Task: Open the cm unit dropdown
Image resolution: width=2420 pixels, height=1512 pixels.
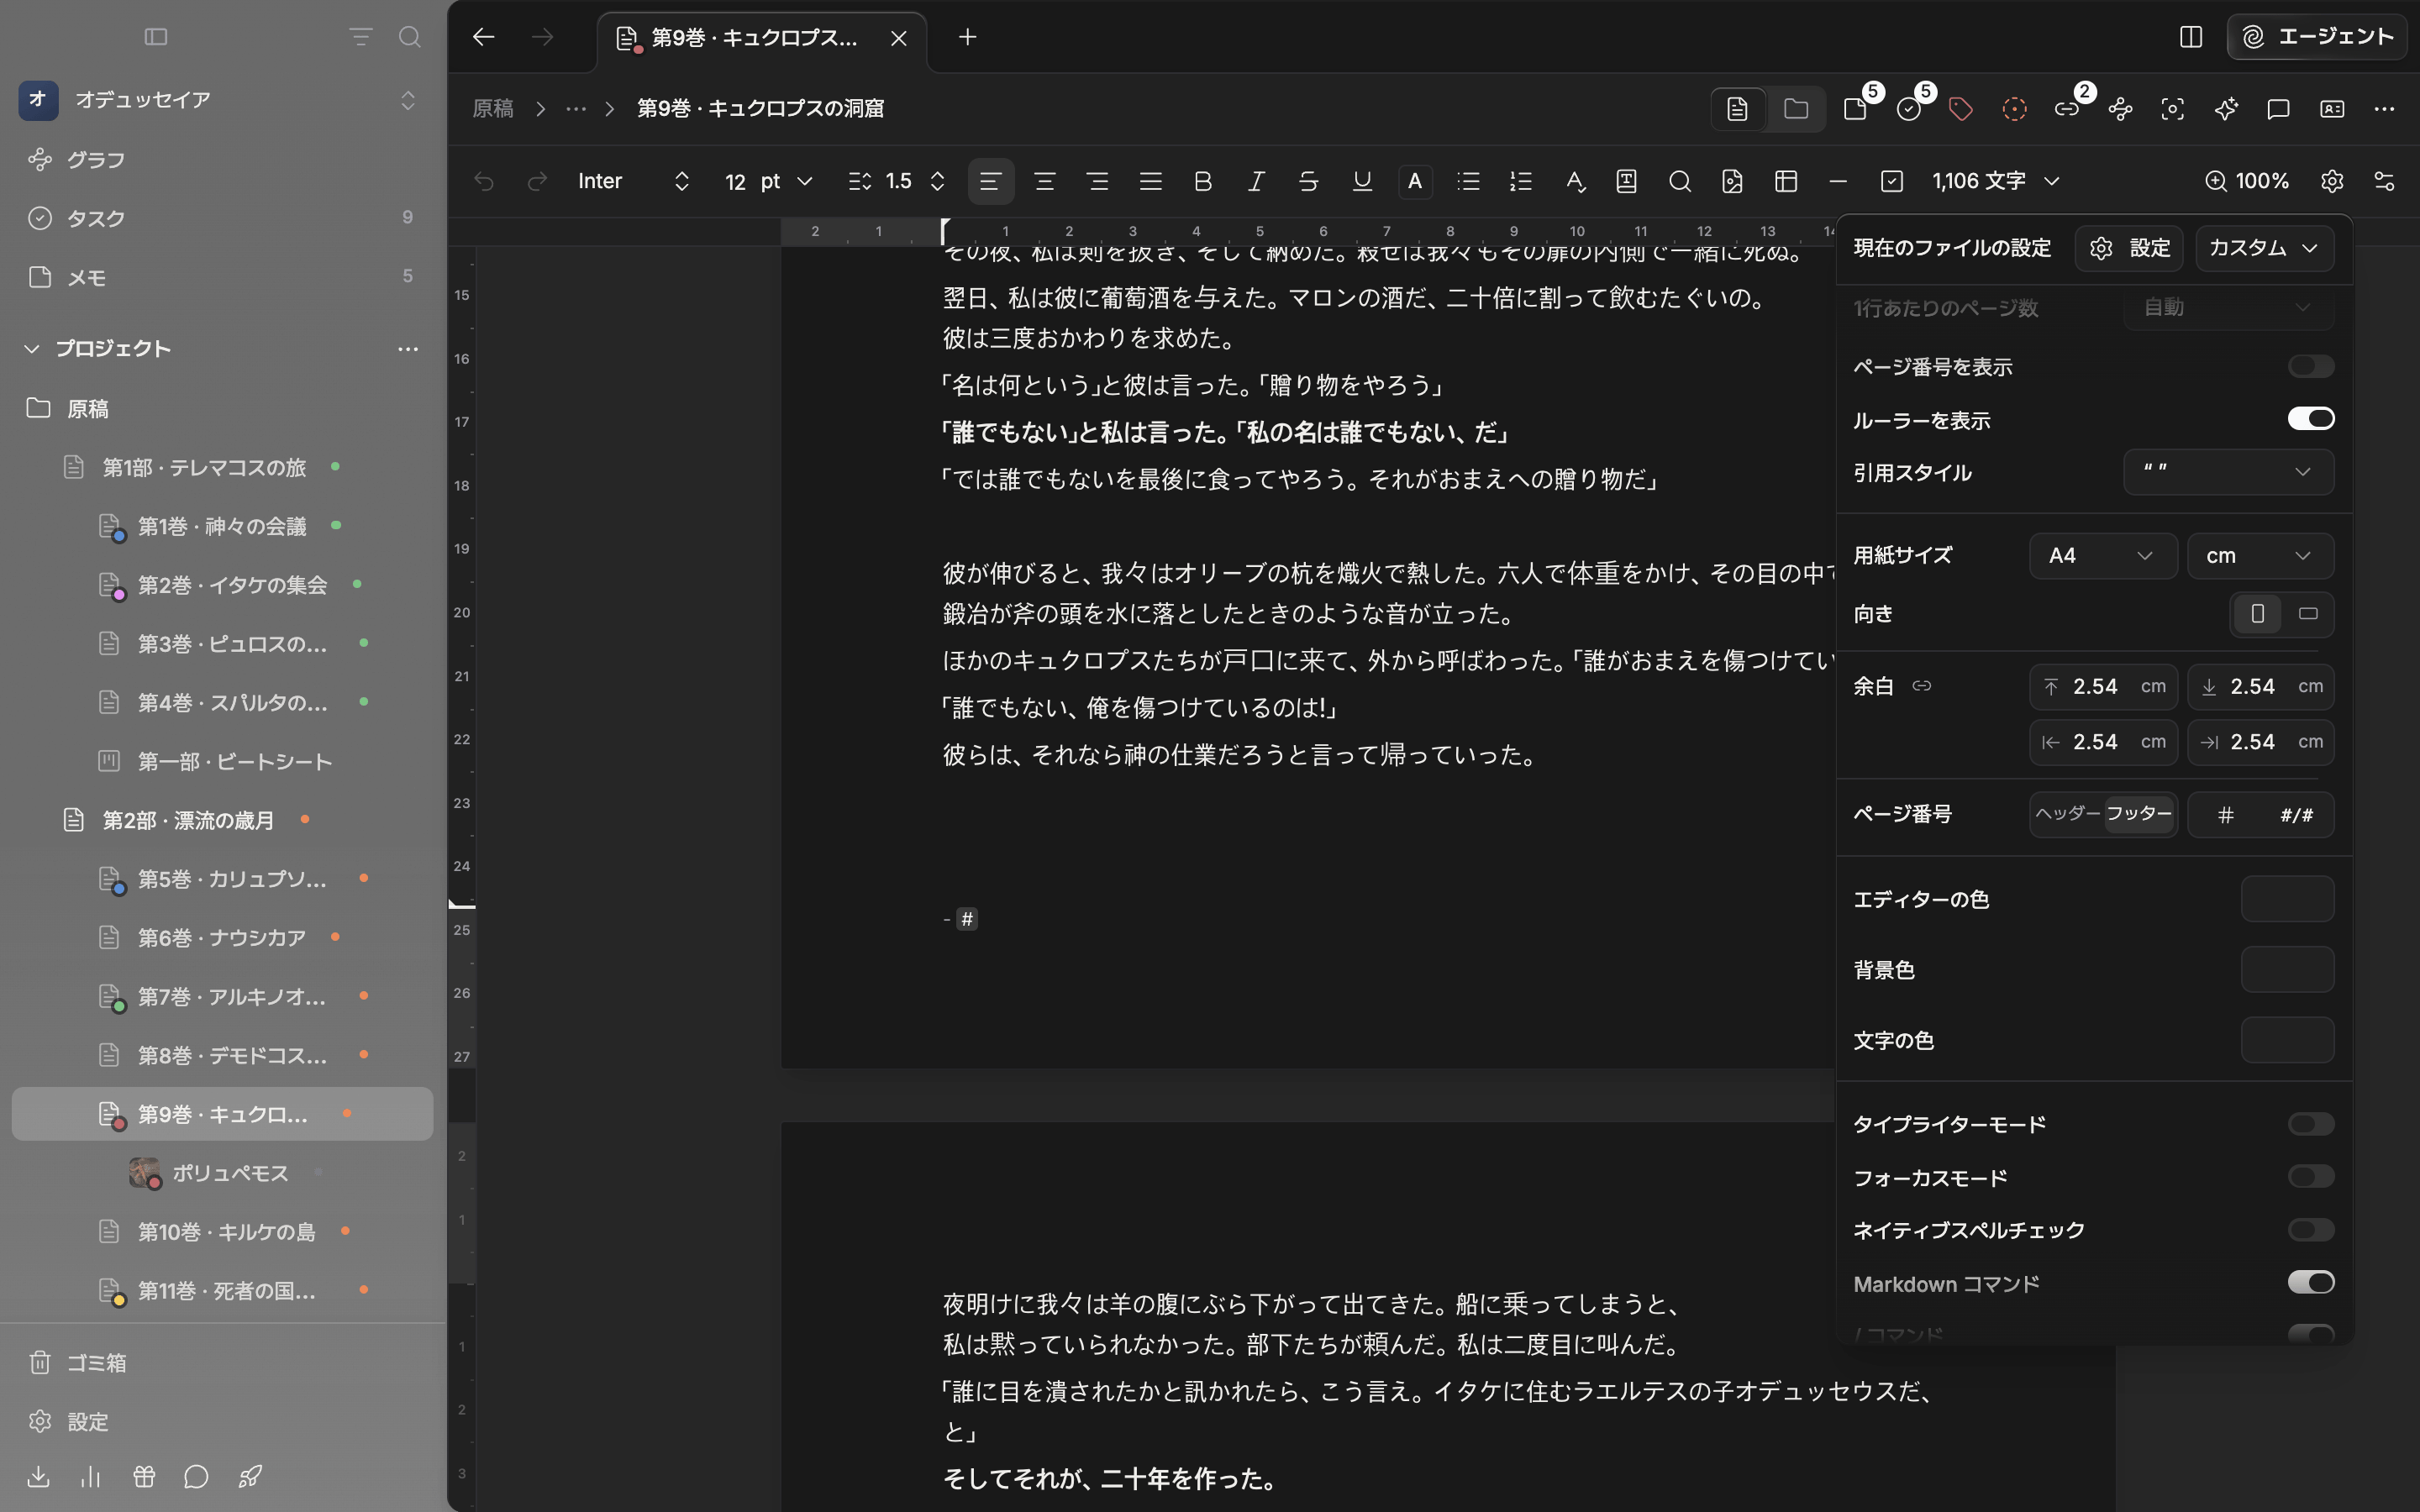Action: coord(2260,556)
